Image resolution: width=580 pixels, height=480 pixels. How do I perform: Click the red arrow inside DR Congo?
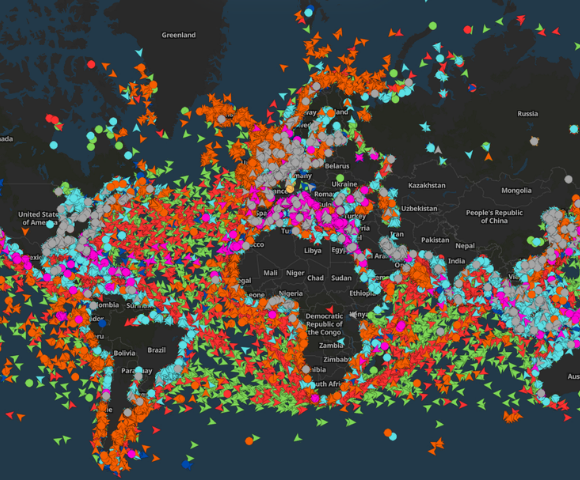(x=330, y=309)
